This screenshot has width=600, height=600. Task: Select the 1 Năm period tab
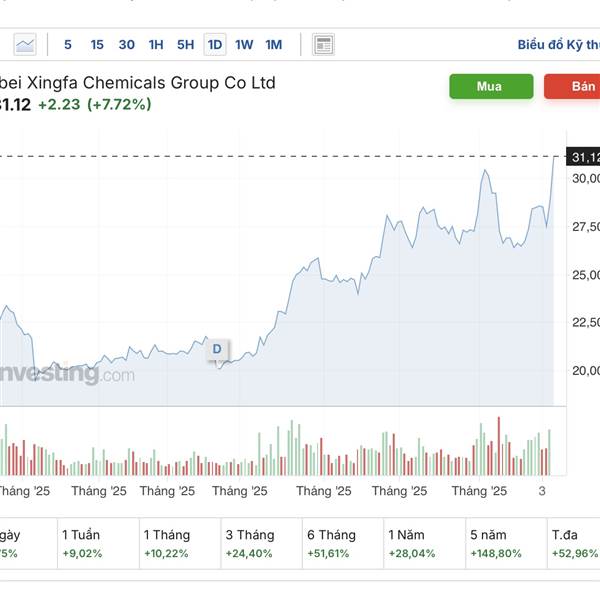(x=411, y=543)
